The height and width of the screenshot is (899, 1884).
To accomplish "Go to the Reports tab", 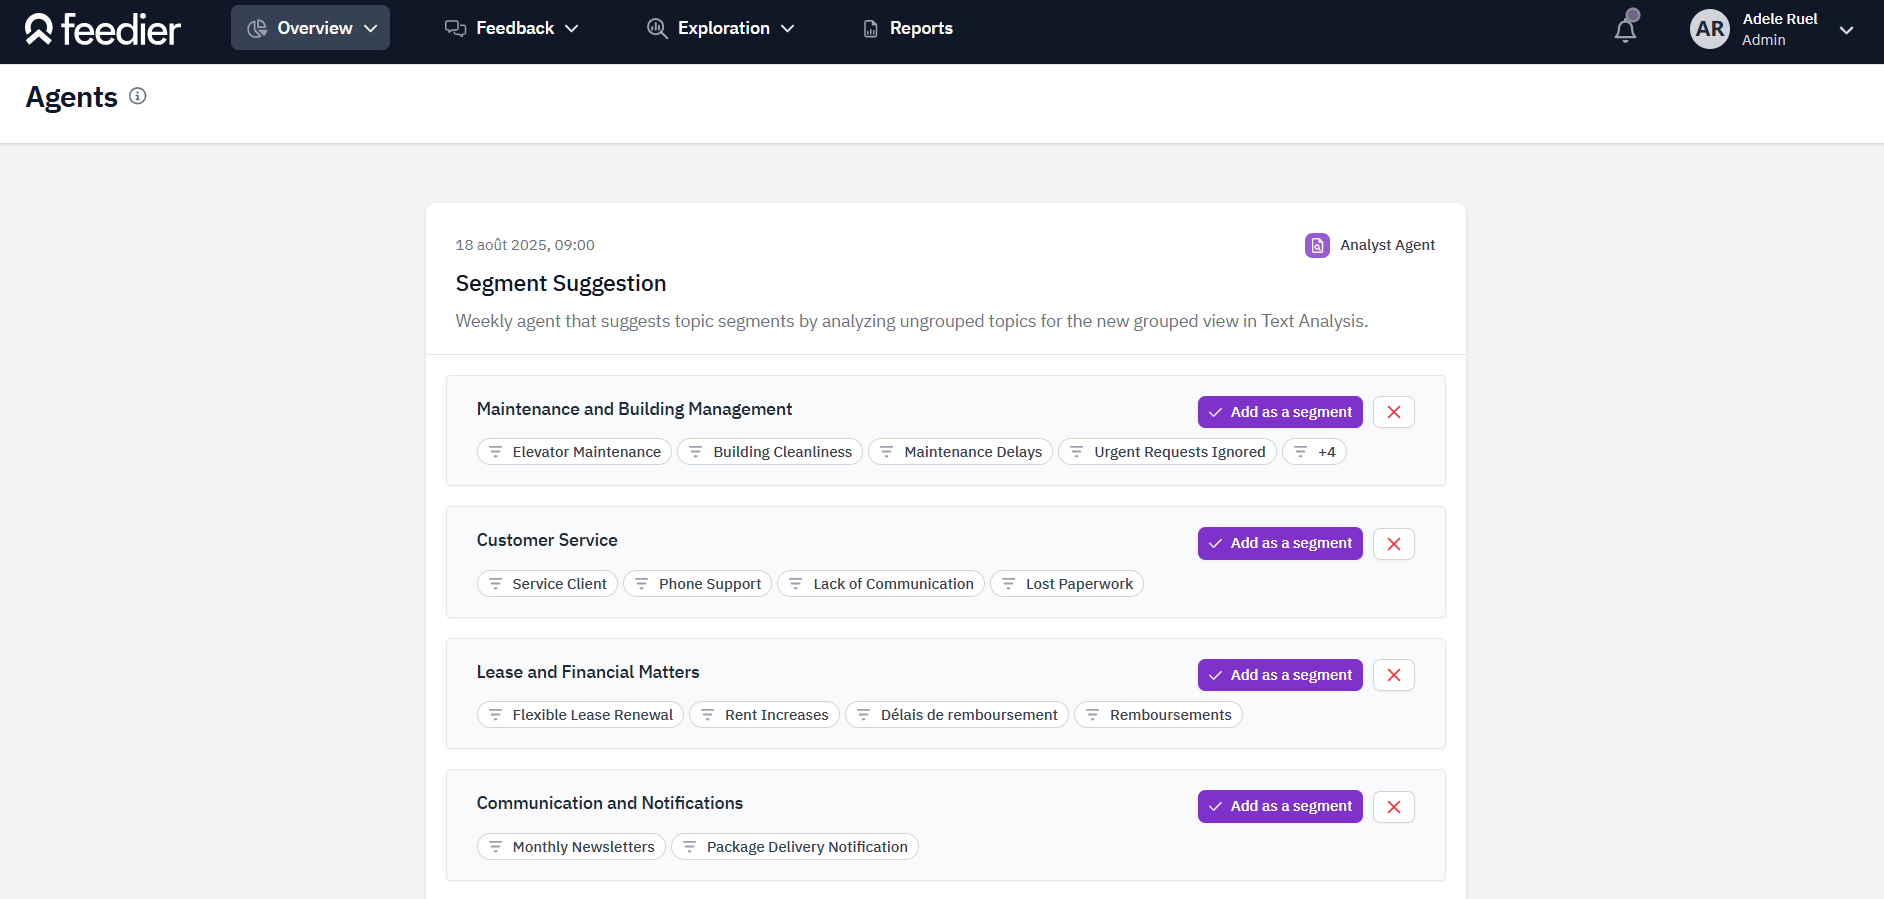I will point(908,28).
